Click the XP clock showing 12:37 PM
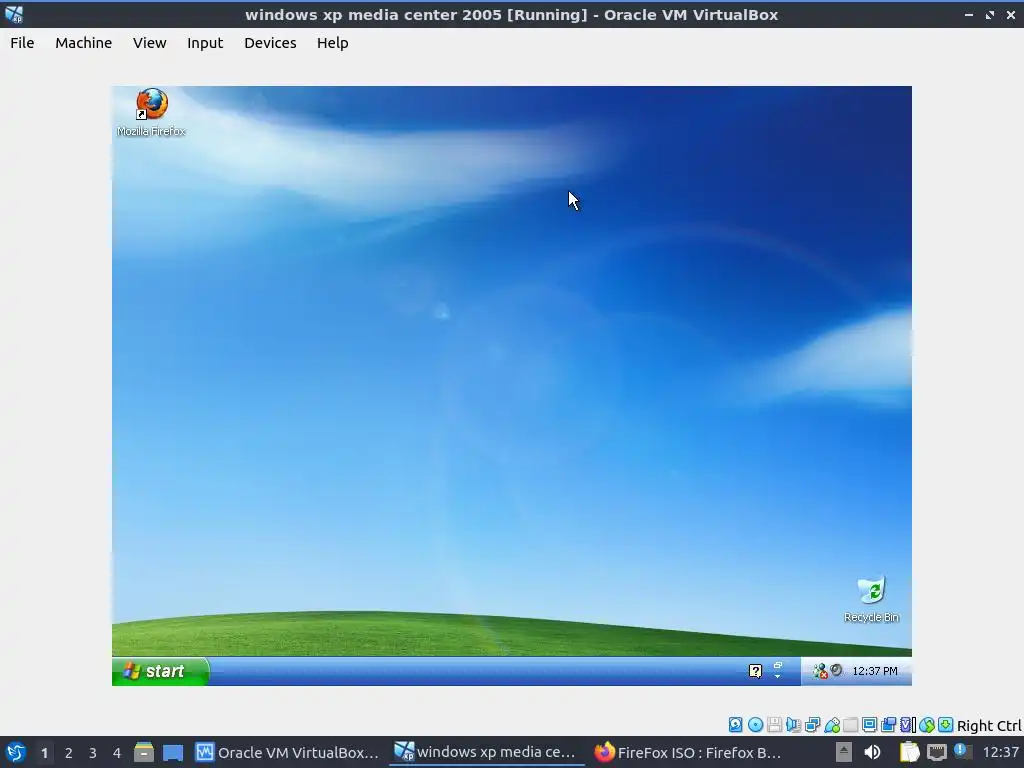This screenshot has width=1024, height=768. (x=875, y=671)
